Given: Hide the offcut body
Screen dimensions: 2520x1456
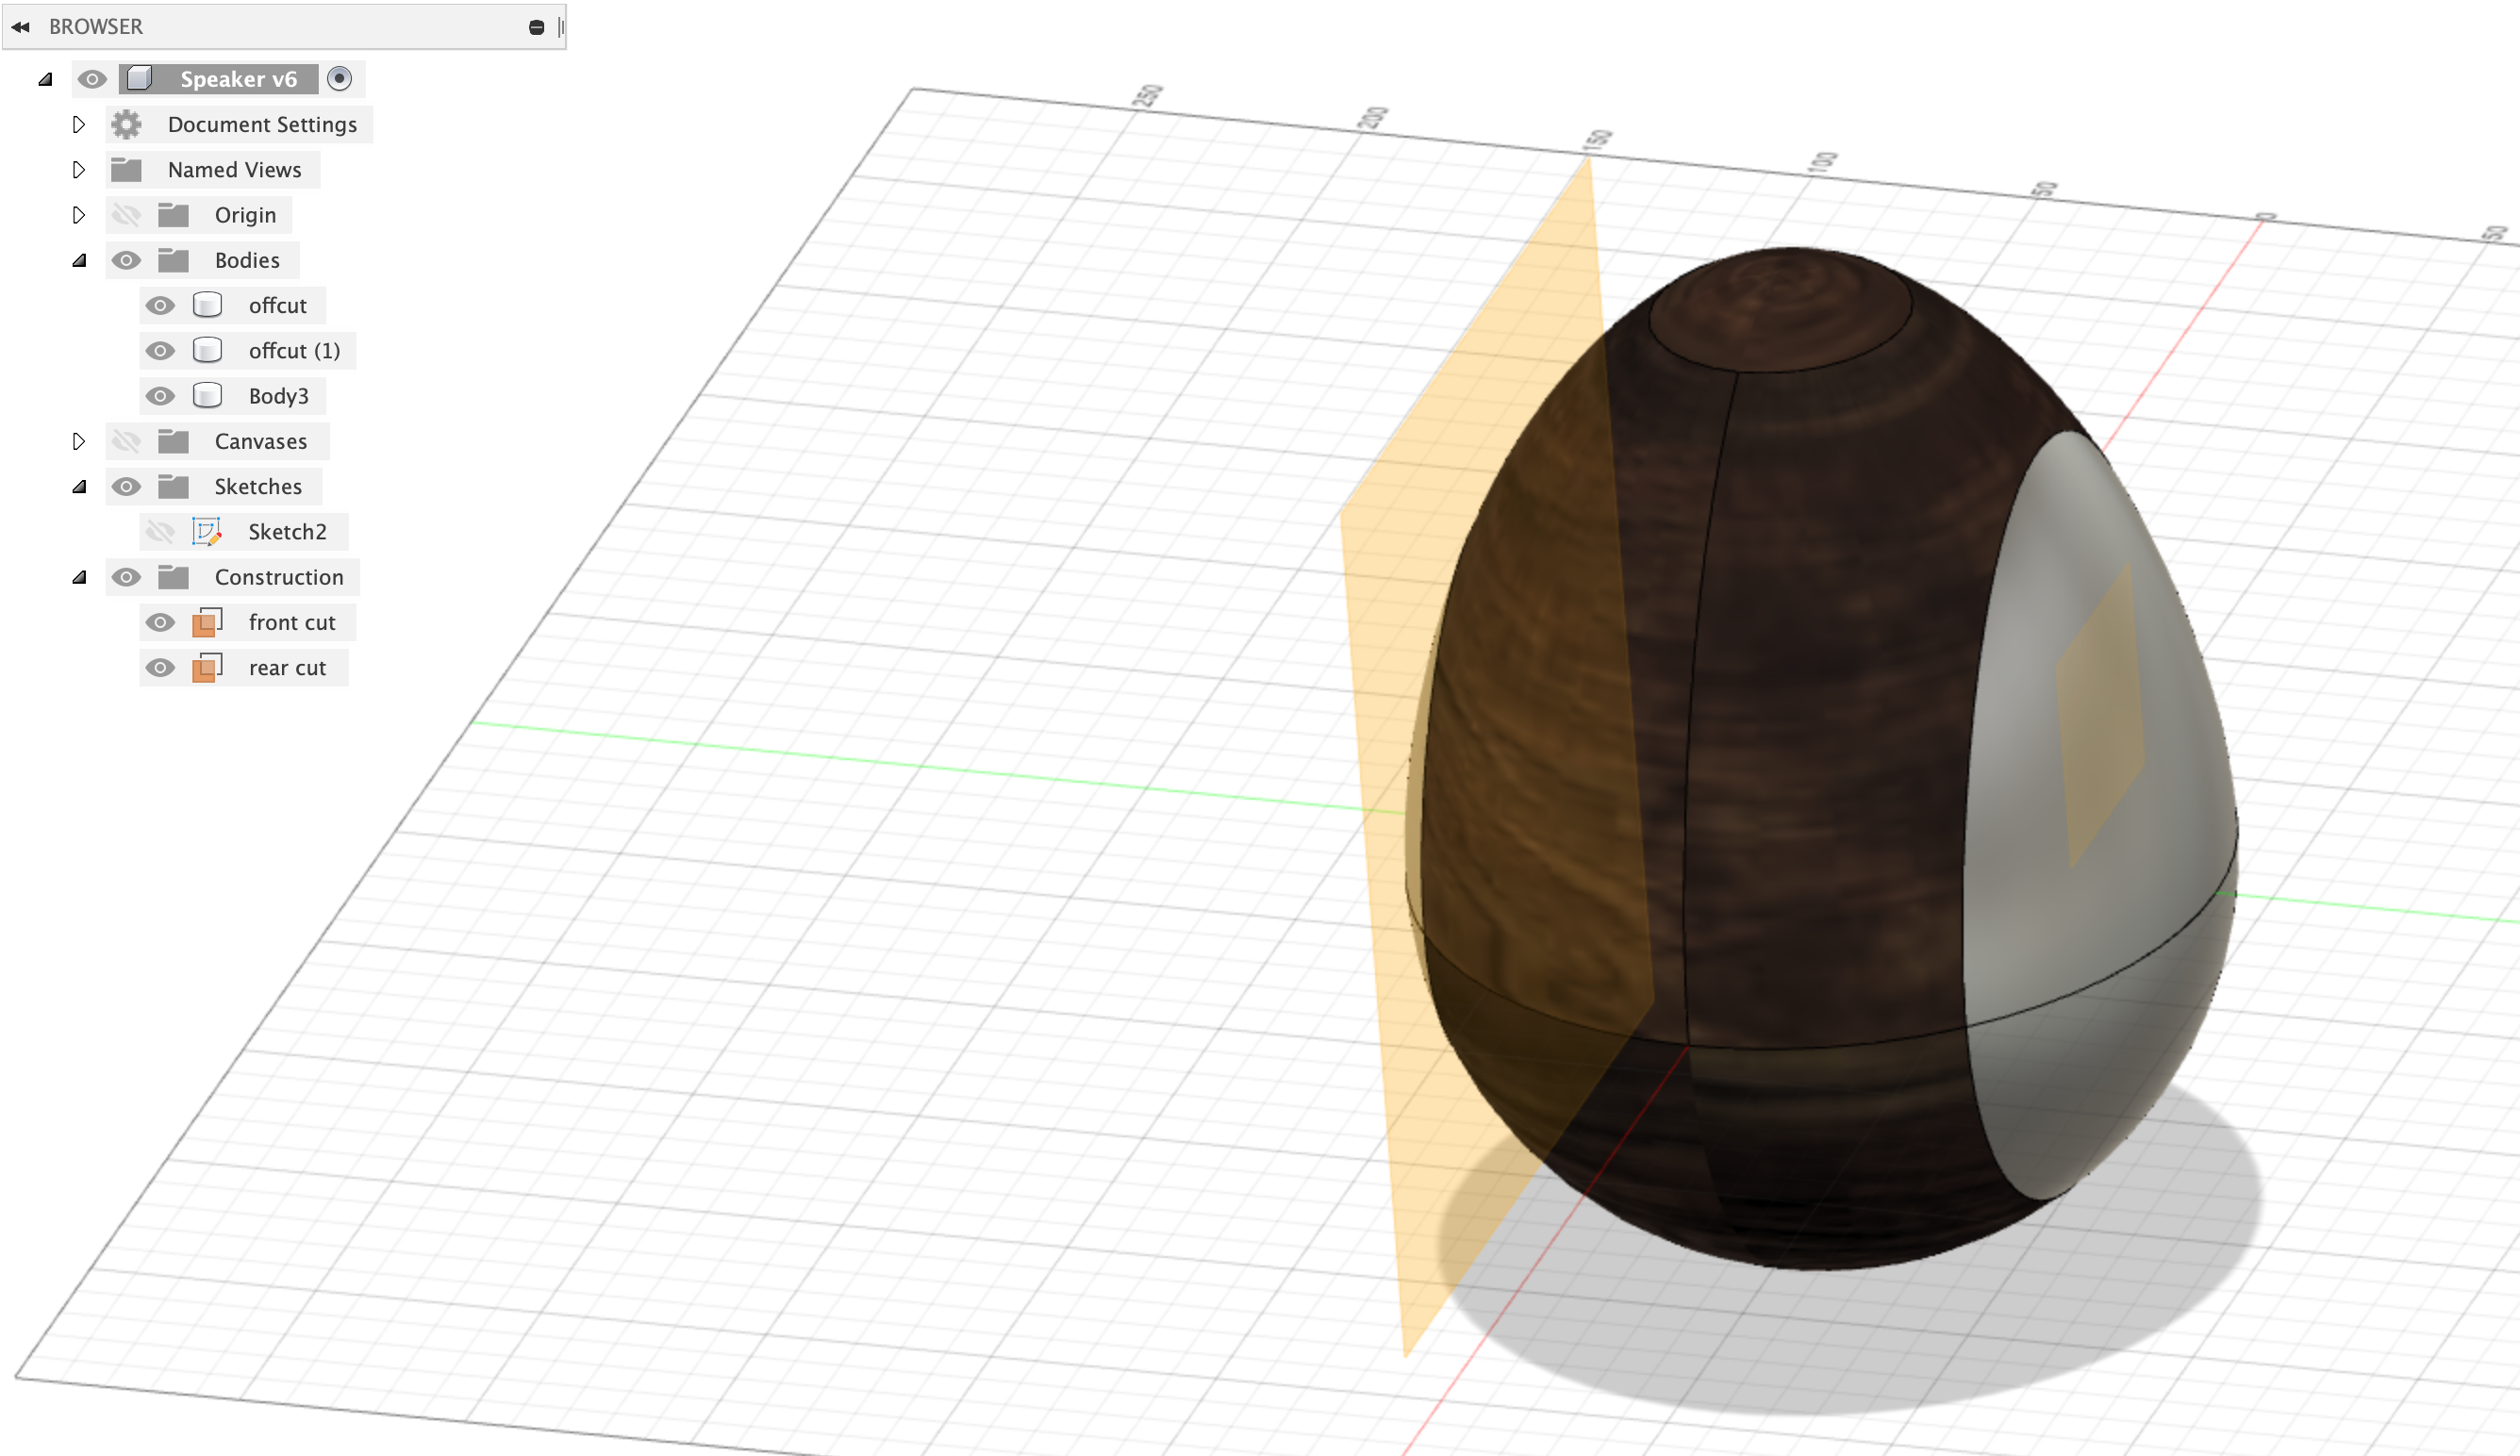Looking at the screenshot, I should click(160, 305).
